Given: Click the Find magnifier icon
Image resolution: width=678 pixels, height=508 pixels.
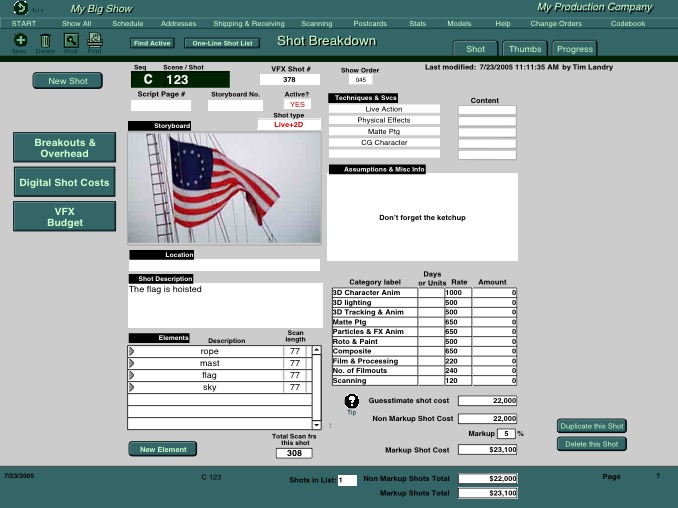Looking at the screenshot, I should (x=71, y=40).
